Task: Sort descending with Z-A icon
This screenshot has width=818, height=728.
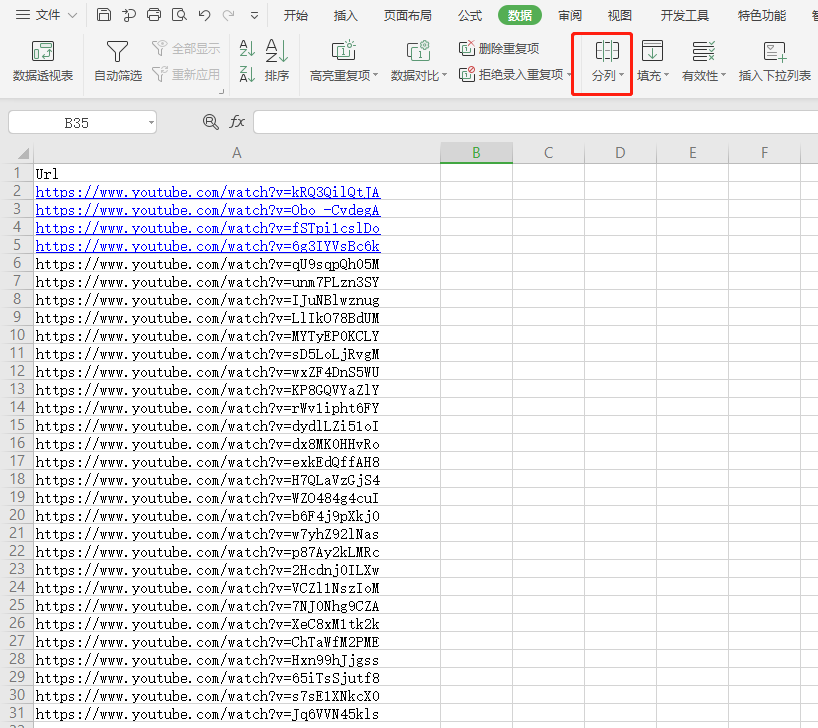Action: pyautogui.click(x=247, y=74)
